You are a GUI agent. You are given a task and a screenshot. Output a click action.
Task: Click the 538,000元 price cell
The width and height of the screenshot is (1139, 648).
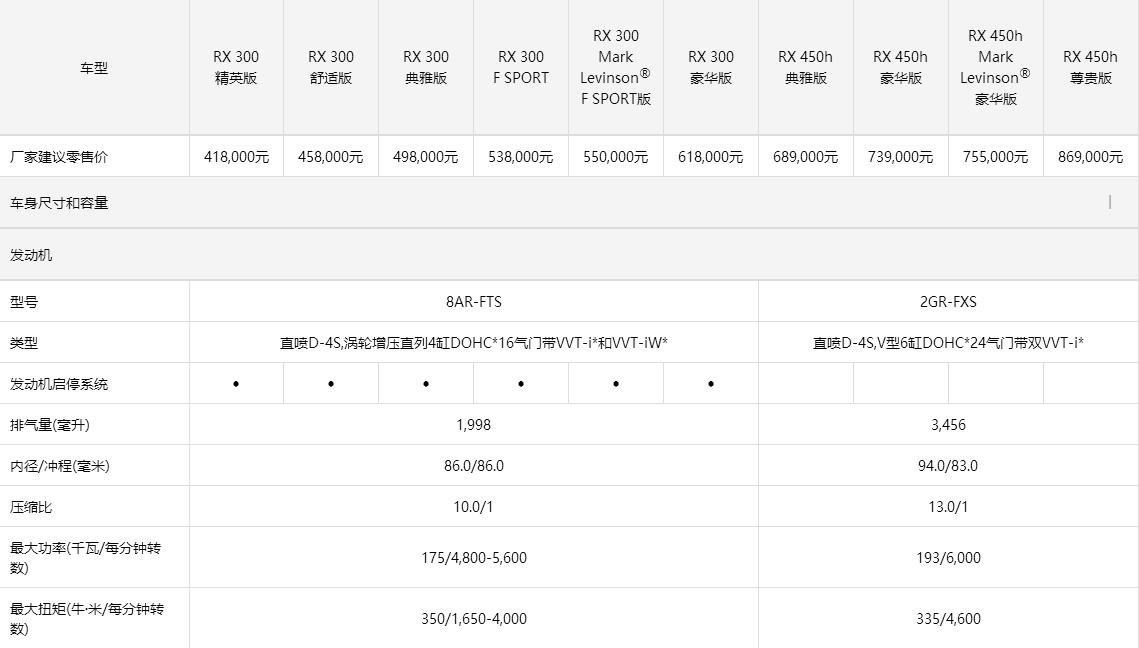coord(521,157)
